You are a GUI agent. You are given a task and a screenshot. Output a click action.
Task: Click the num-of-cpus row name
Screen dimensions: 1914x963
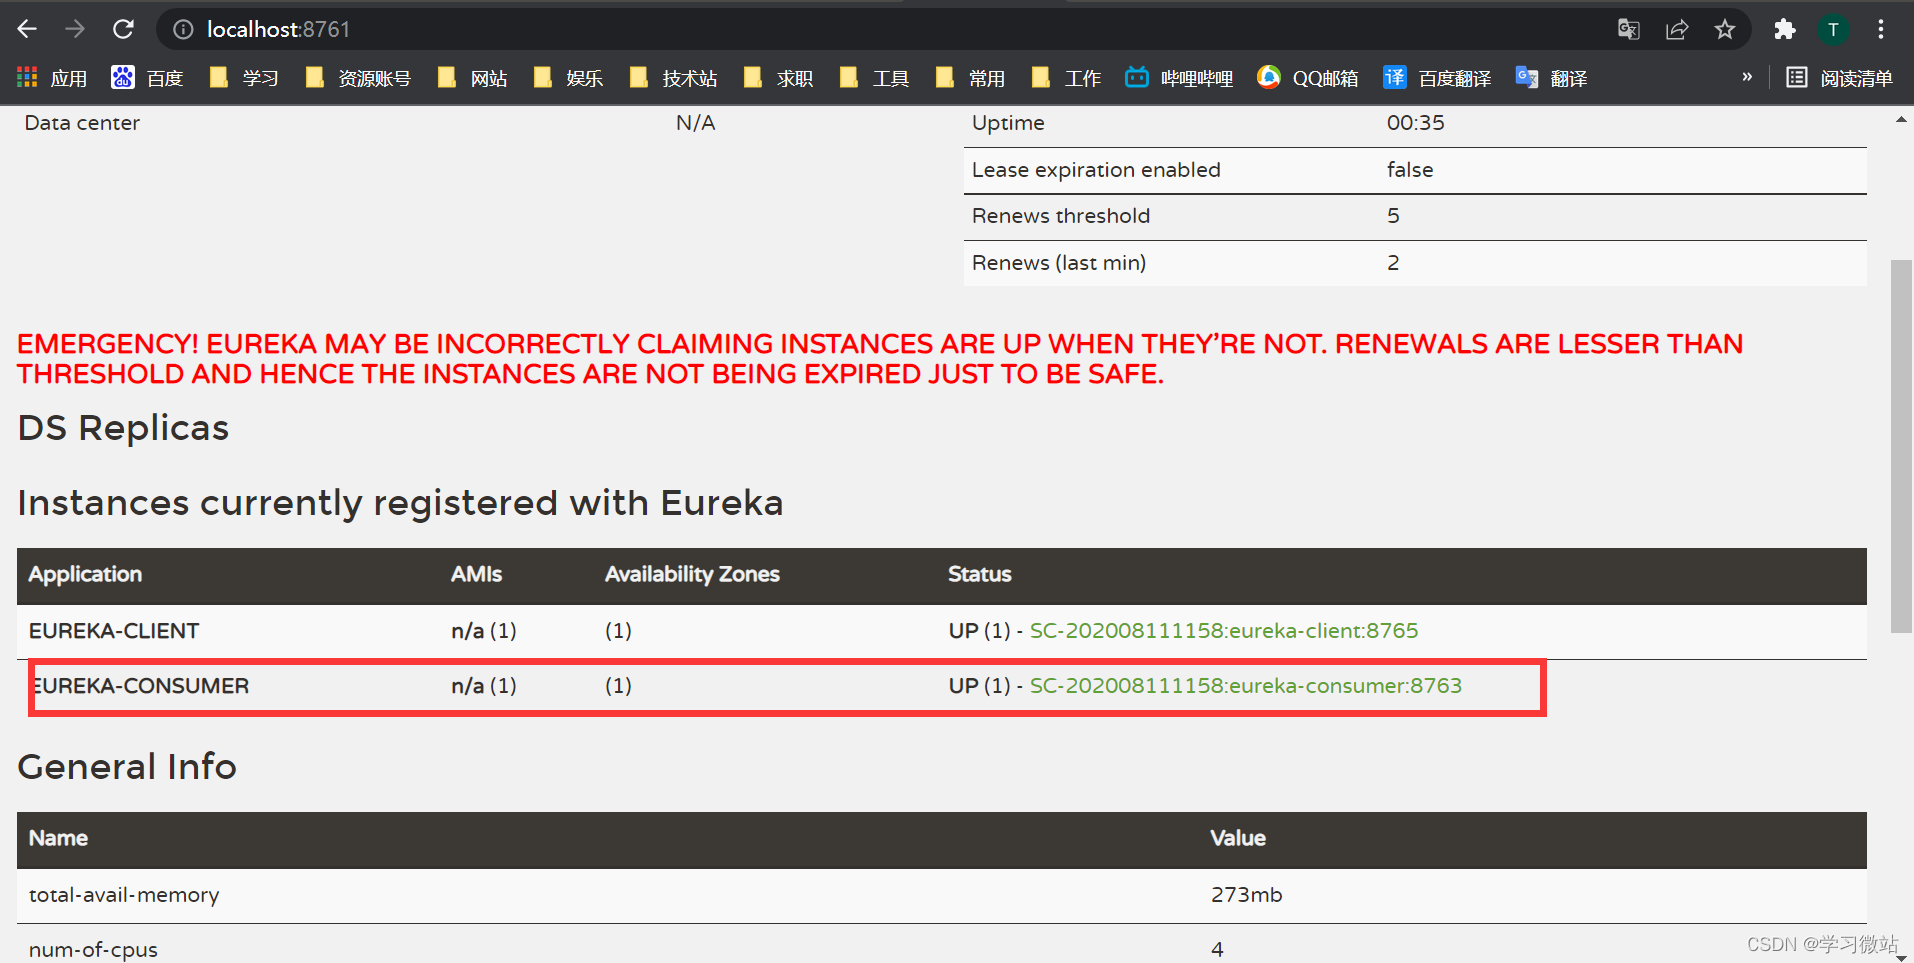pyautogui.click(x=93, y=950)
